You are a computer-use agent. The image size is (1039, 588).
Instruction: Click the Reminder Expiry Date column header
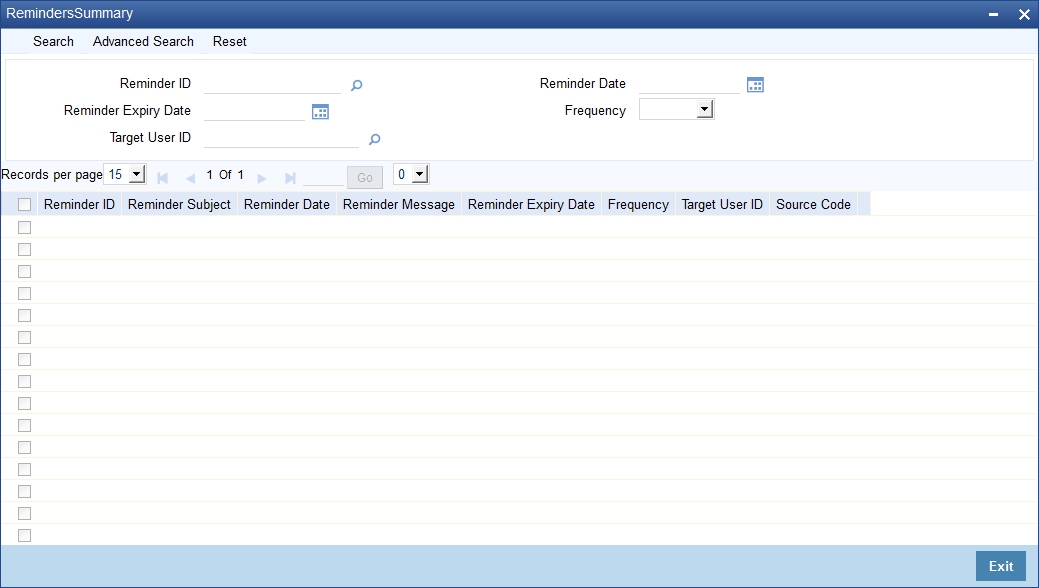[531, 204]
